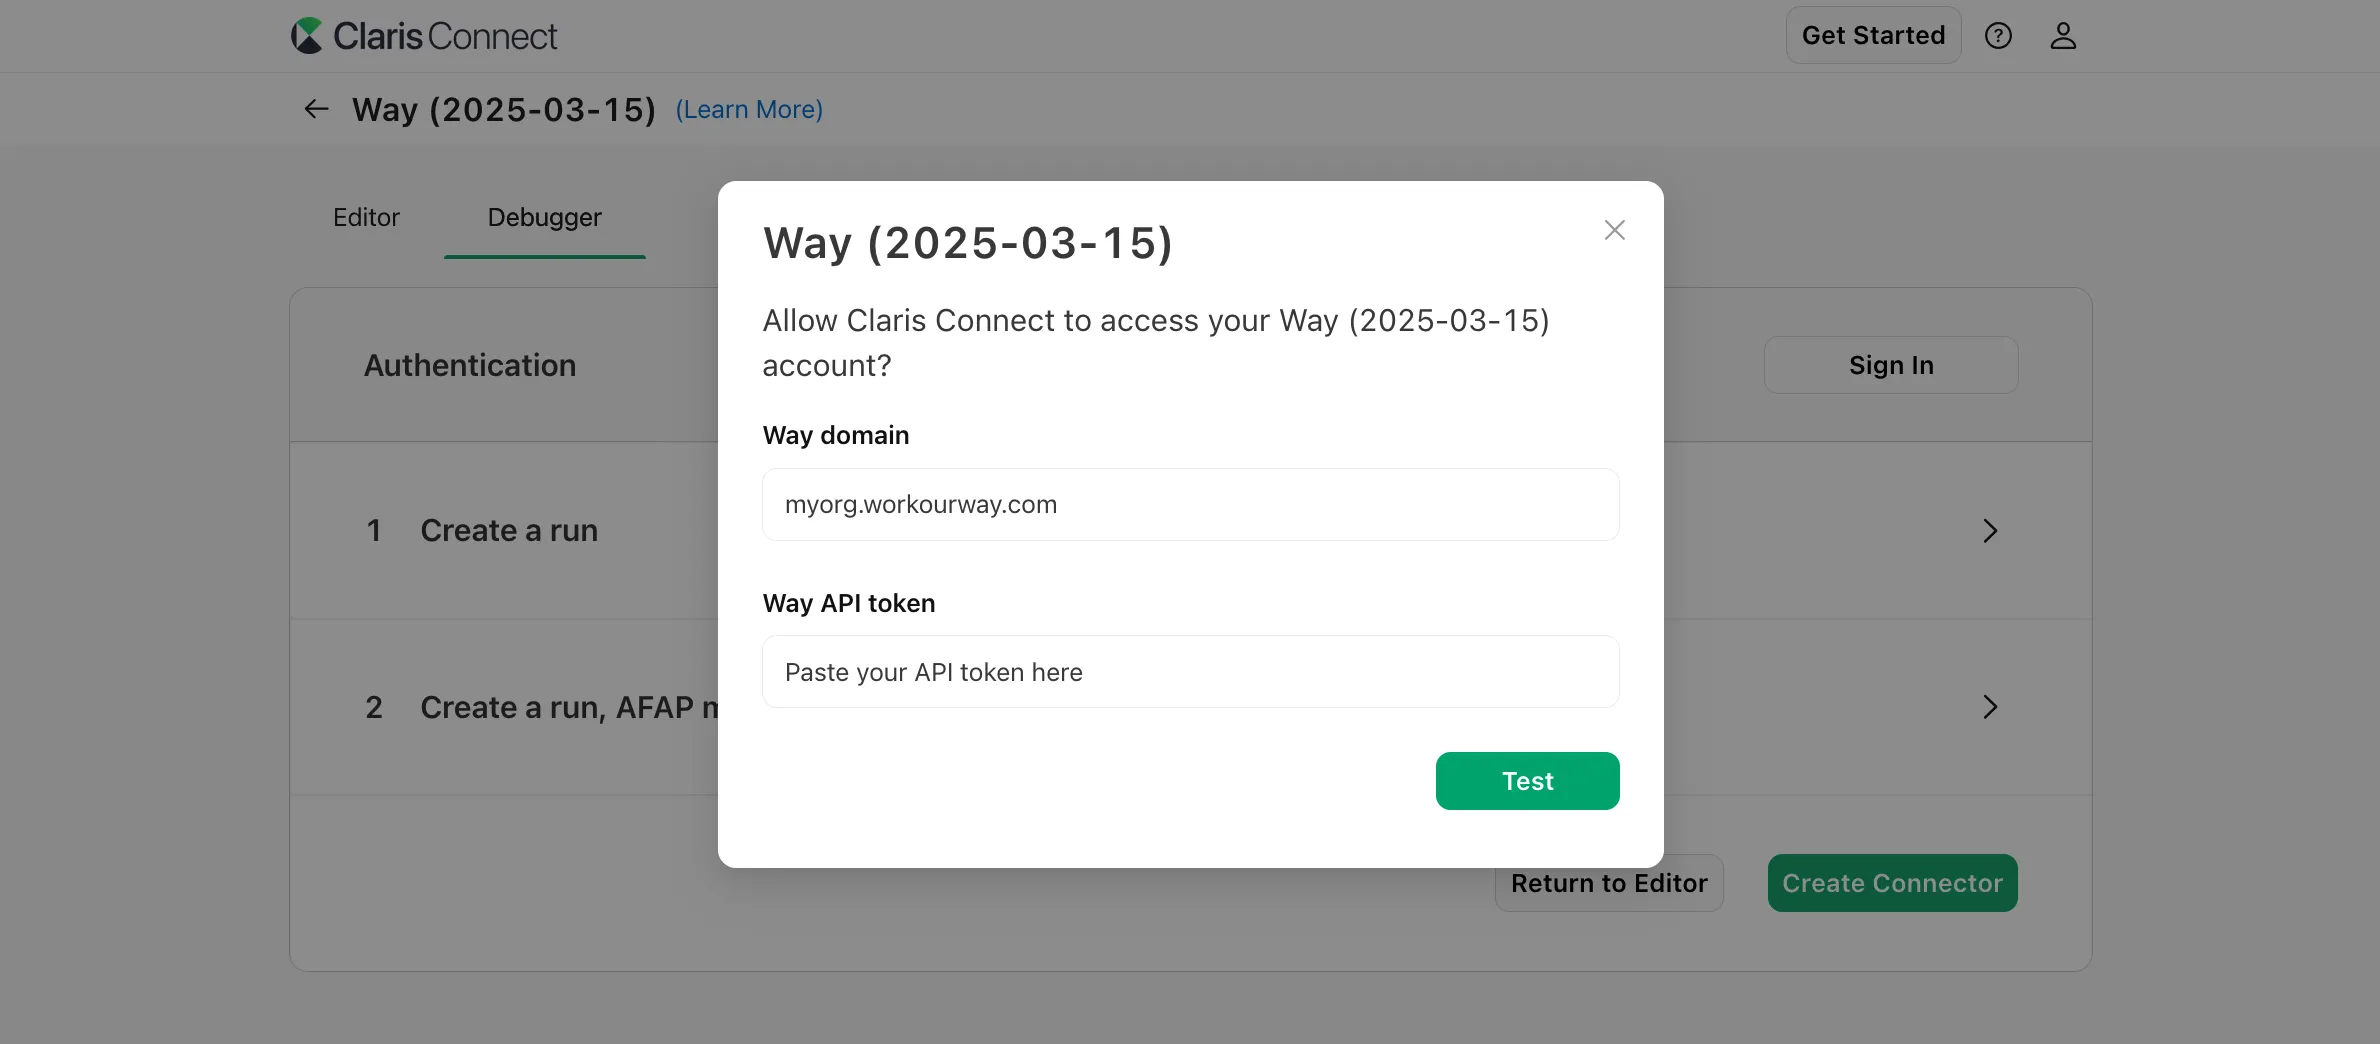Open the help question mark icon
This screenshot has height=1044, width=2380.
click(x=1999, y=35)
